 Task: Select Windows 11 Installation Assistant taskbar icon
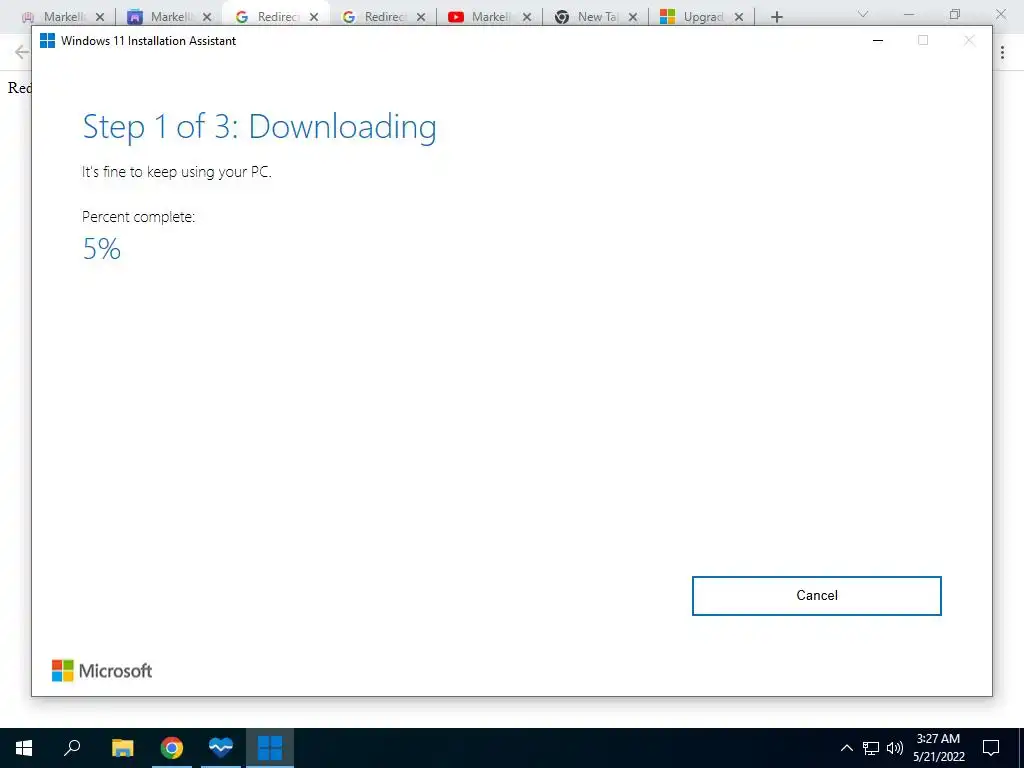270,748
